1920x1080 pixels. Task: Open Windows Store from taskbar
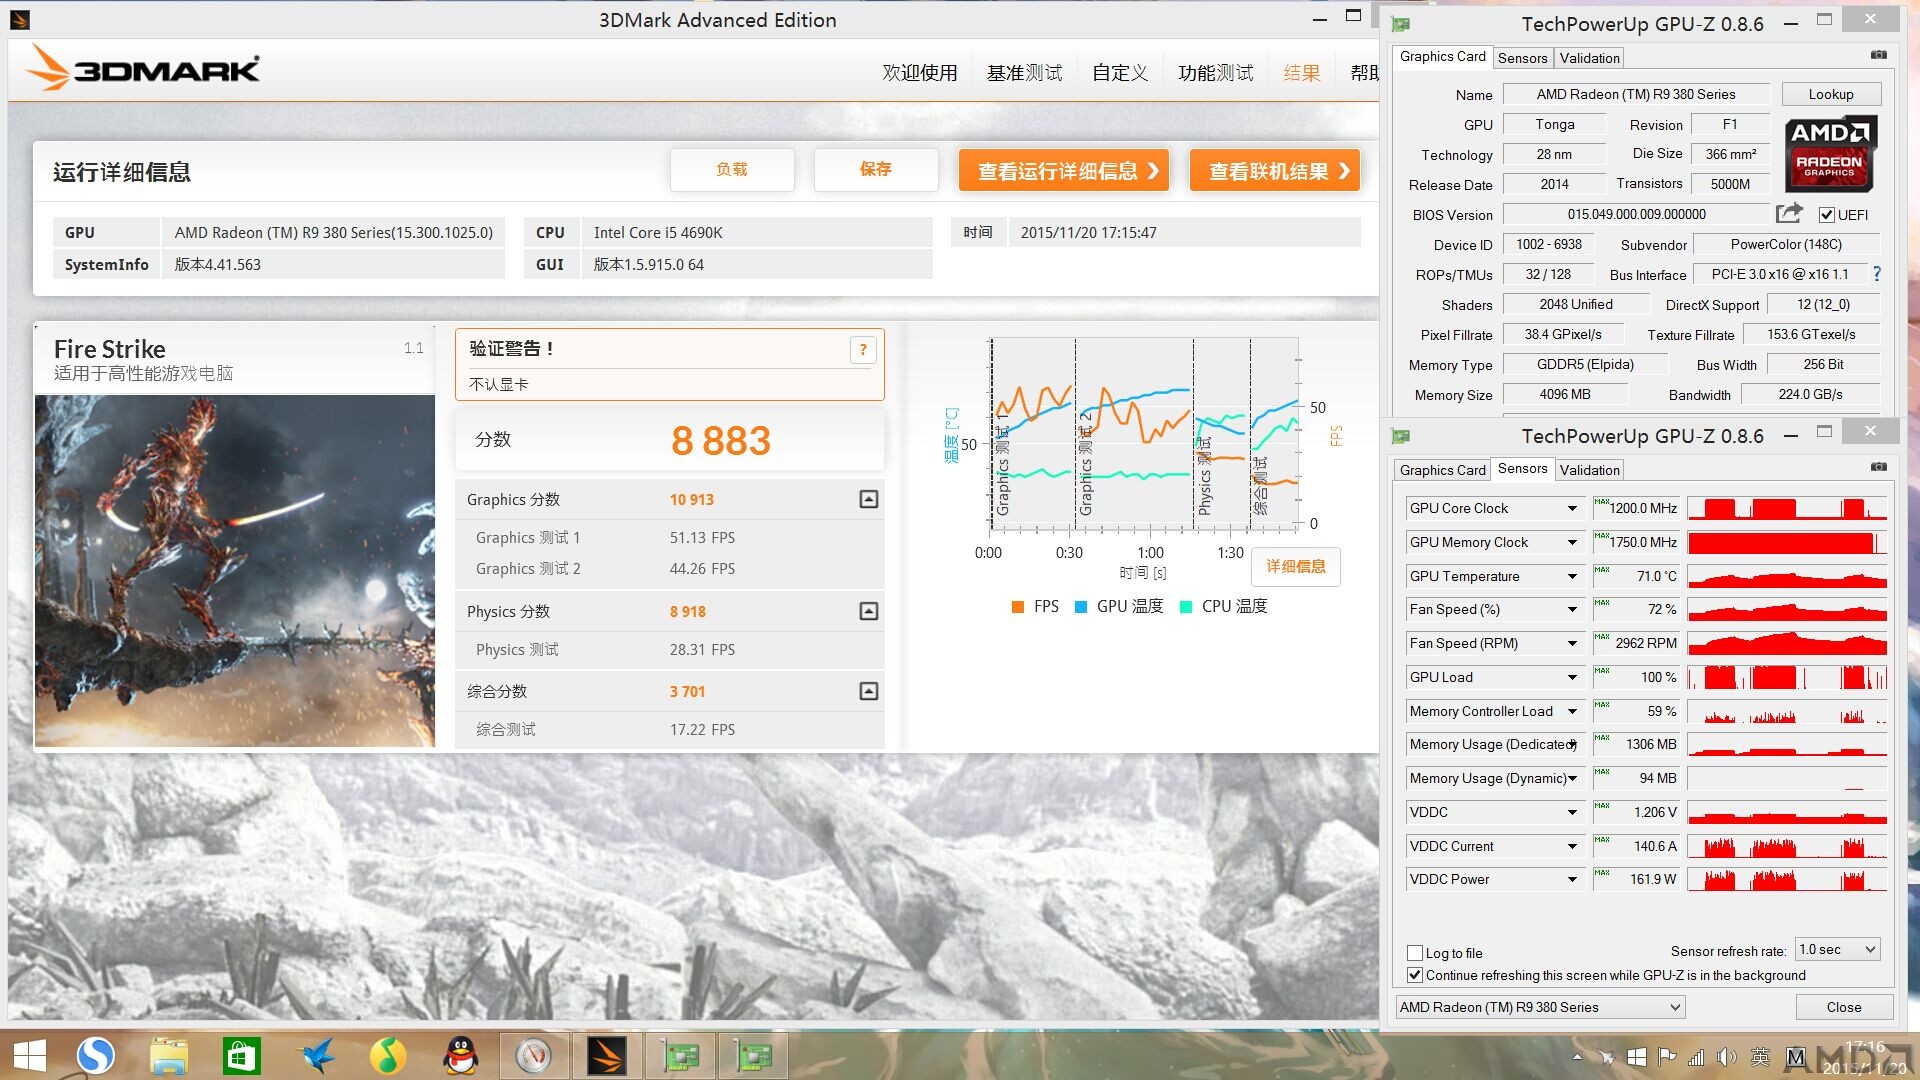click(x=241, y=1056)
